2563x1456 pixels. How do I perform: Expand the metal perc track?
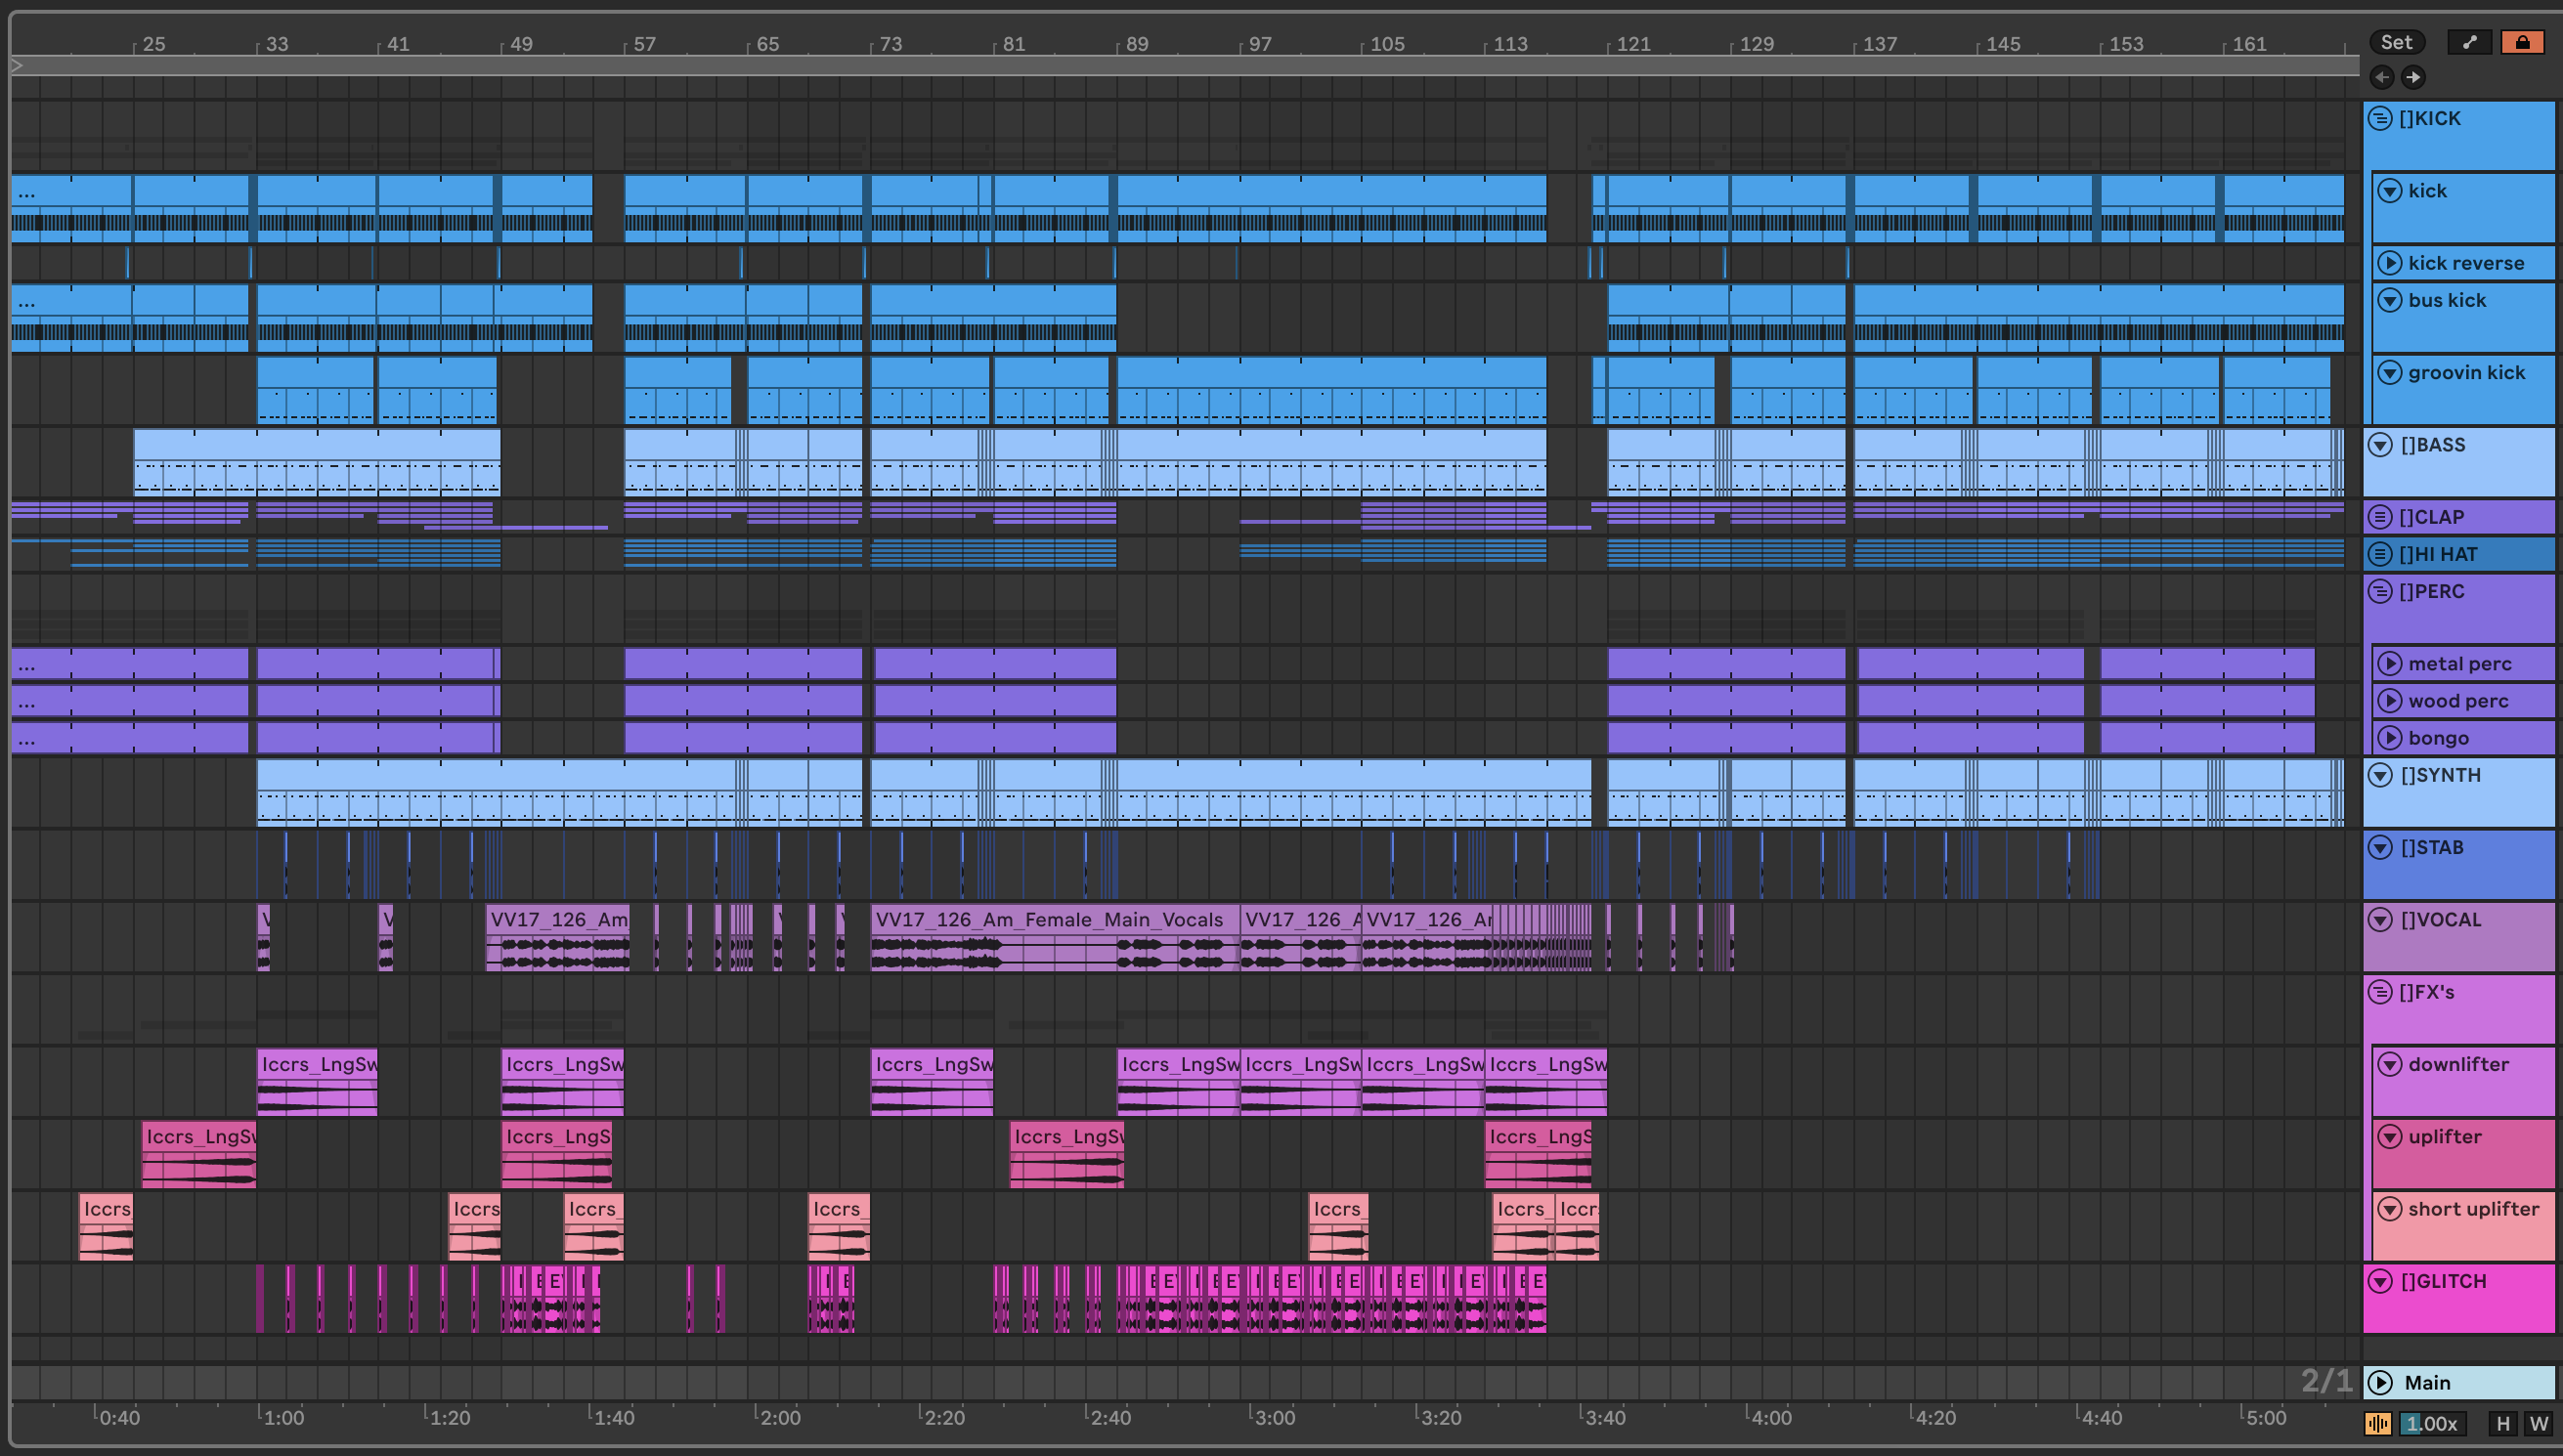[x=2390, y=664]
